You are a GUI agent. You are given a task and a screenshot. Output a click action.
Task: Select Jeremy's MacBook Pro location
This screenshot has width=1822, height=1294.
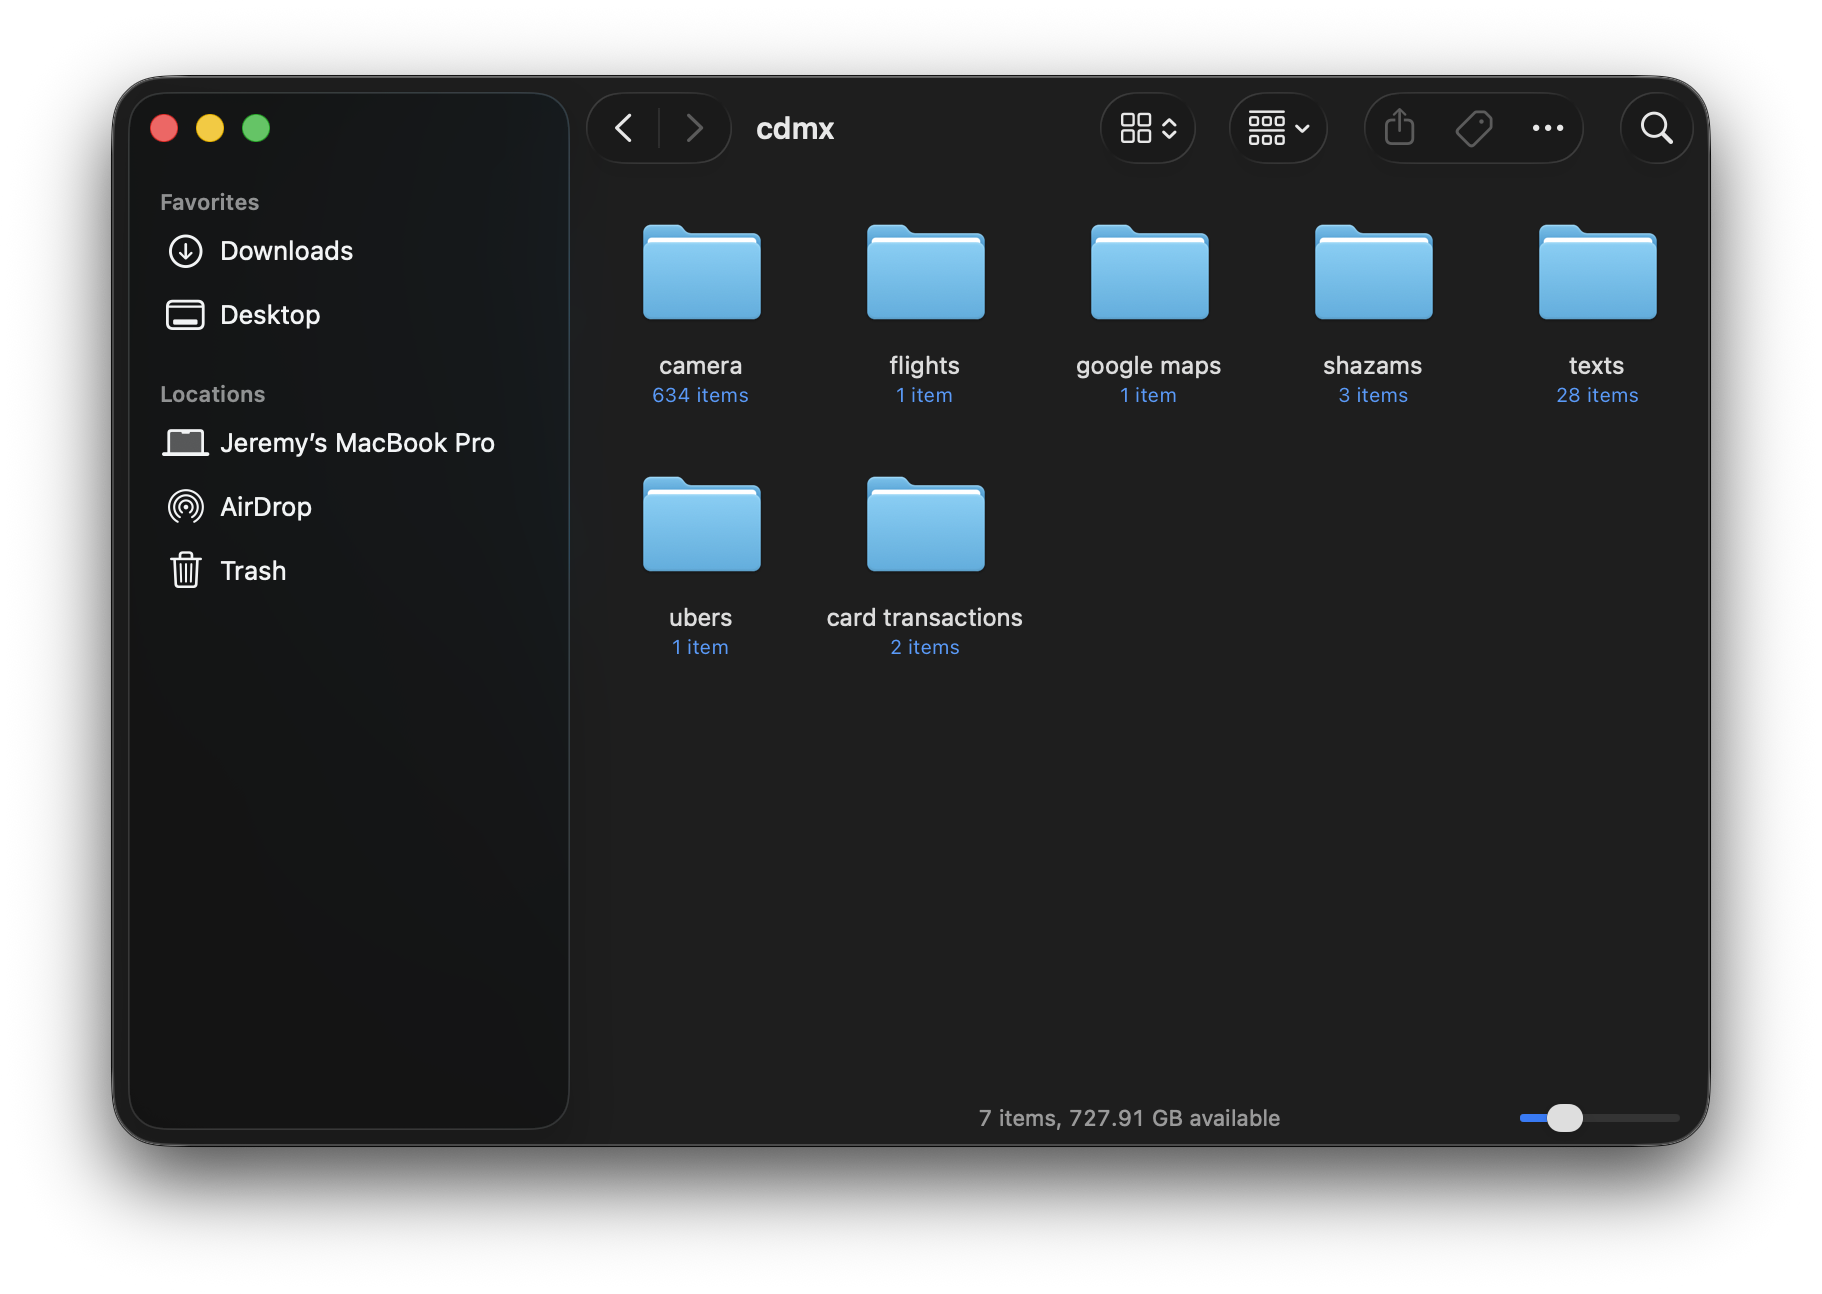coord(357,443)
